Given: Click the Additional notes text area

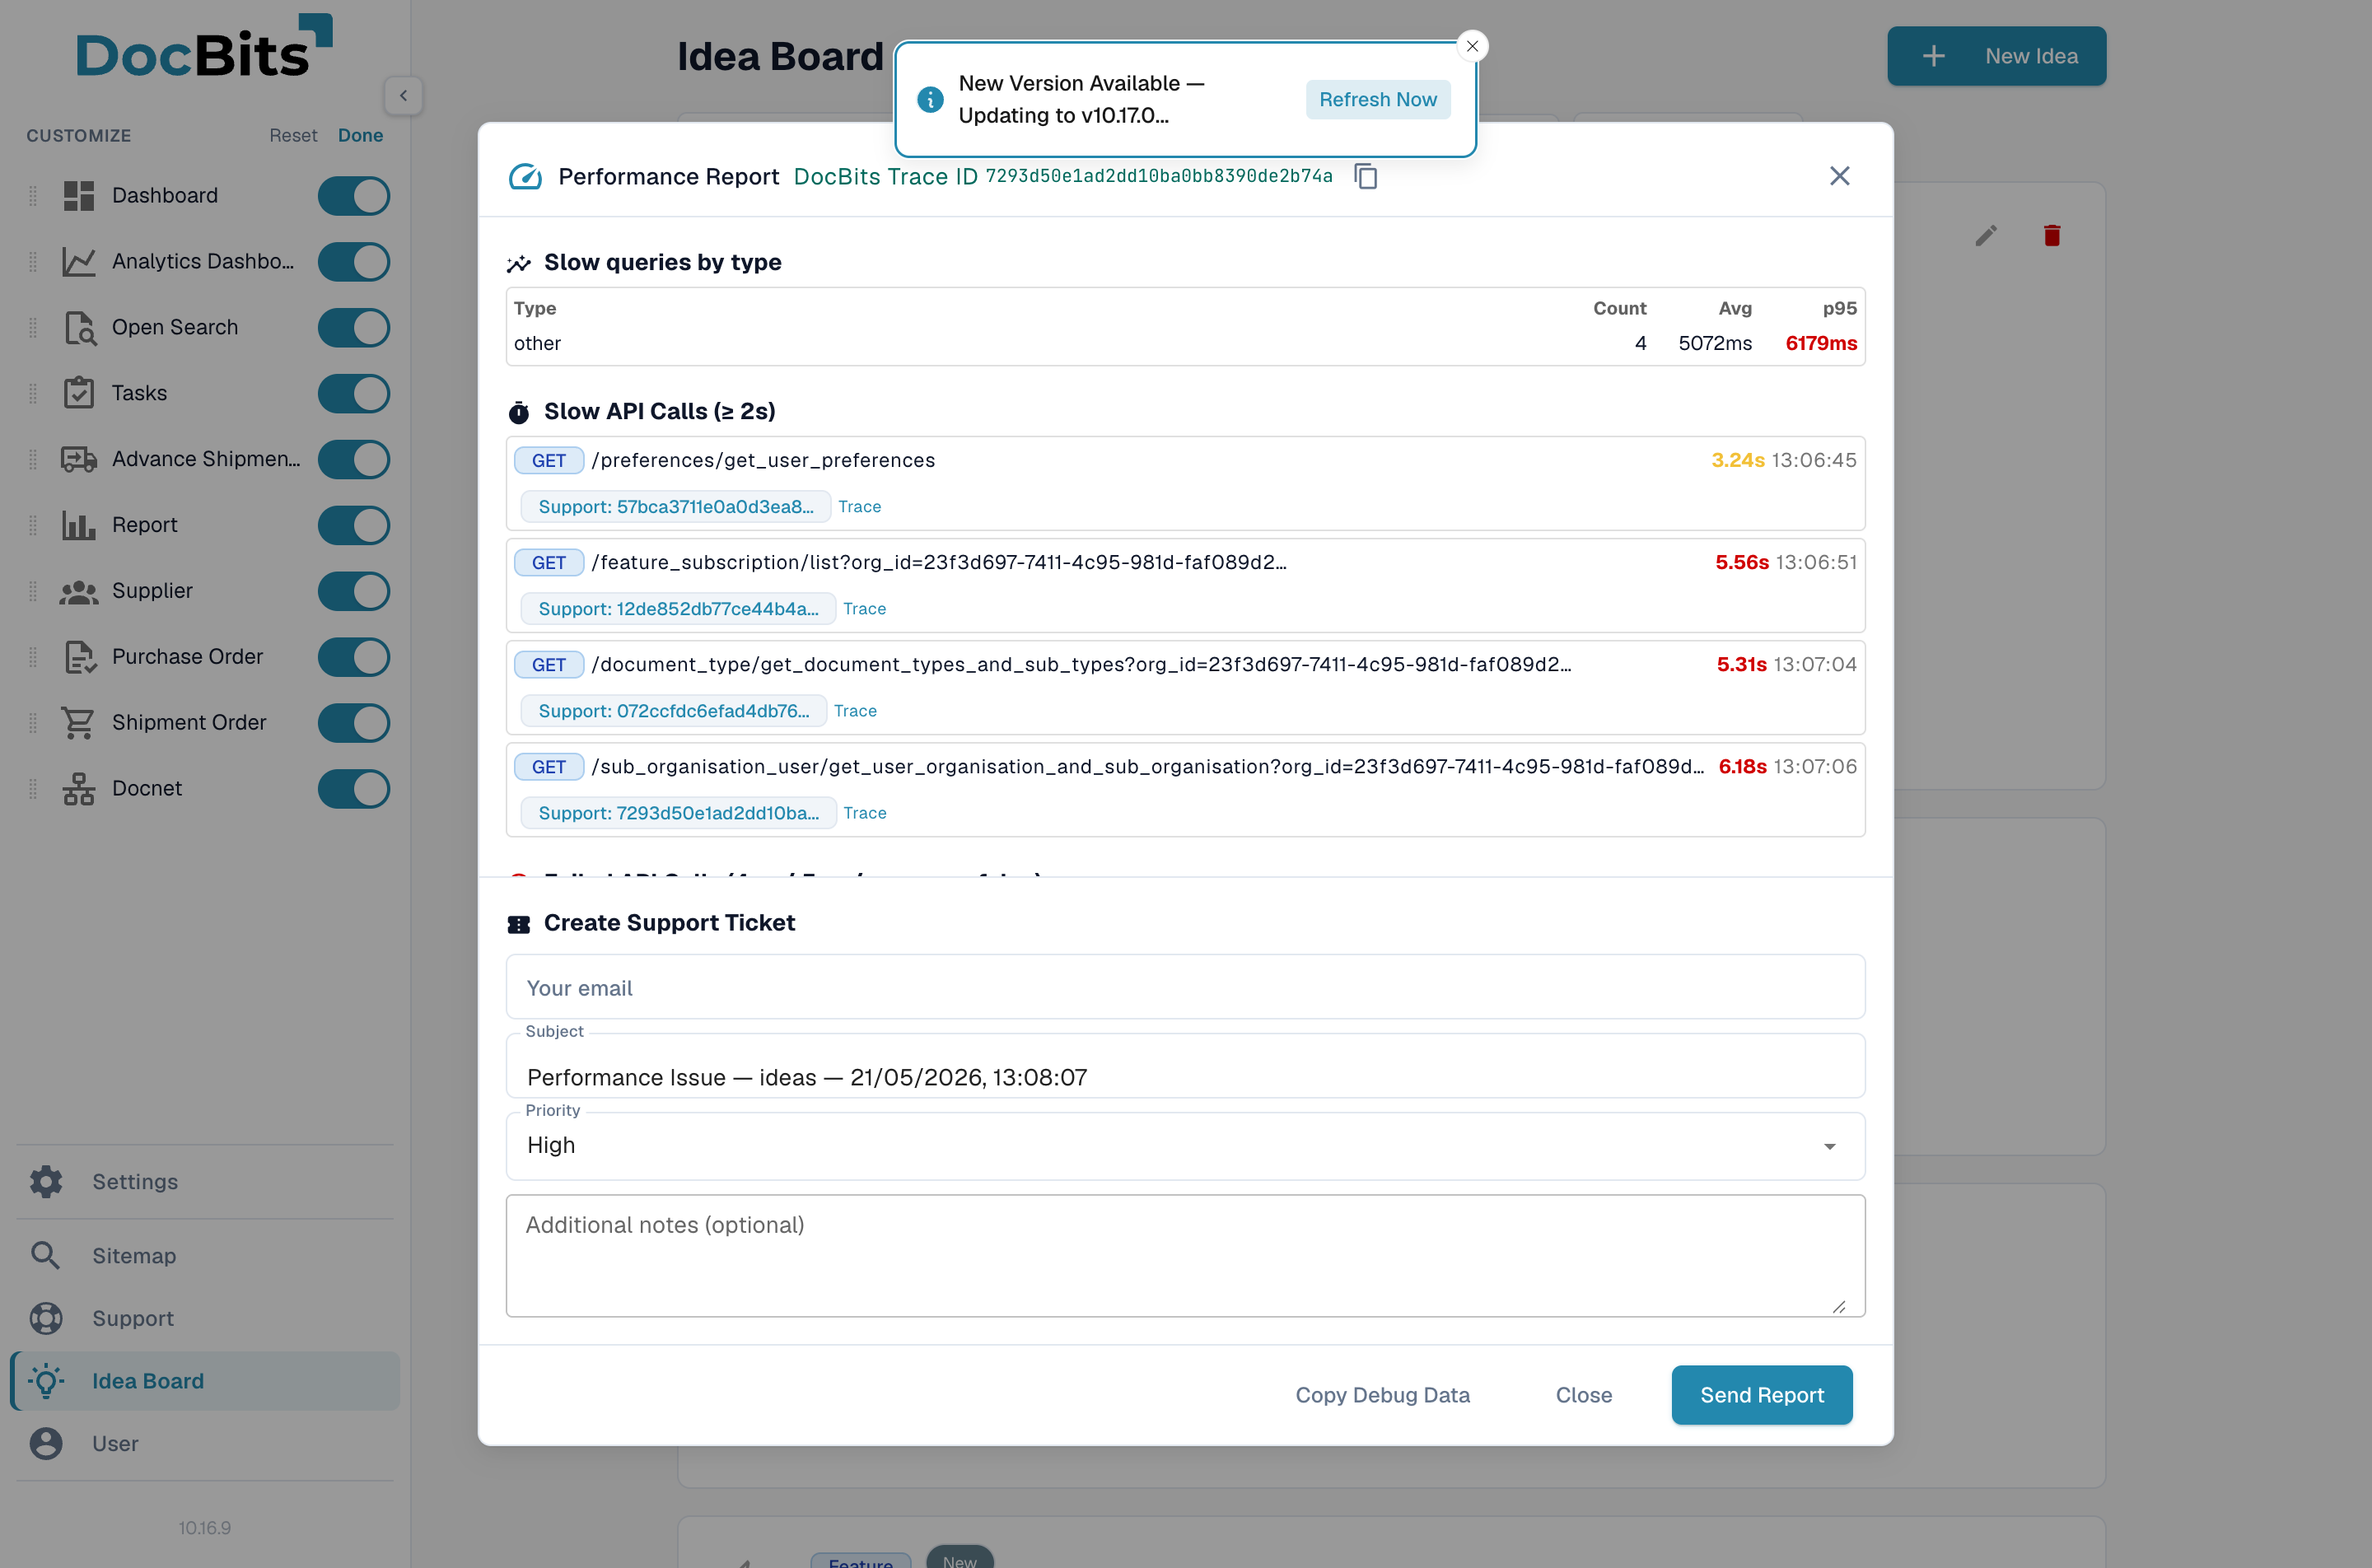Looking at the screenshot, I should (x=1185, y=1256).
